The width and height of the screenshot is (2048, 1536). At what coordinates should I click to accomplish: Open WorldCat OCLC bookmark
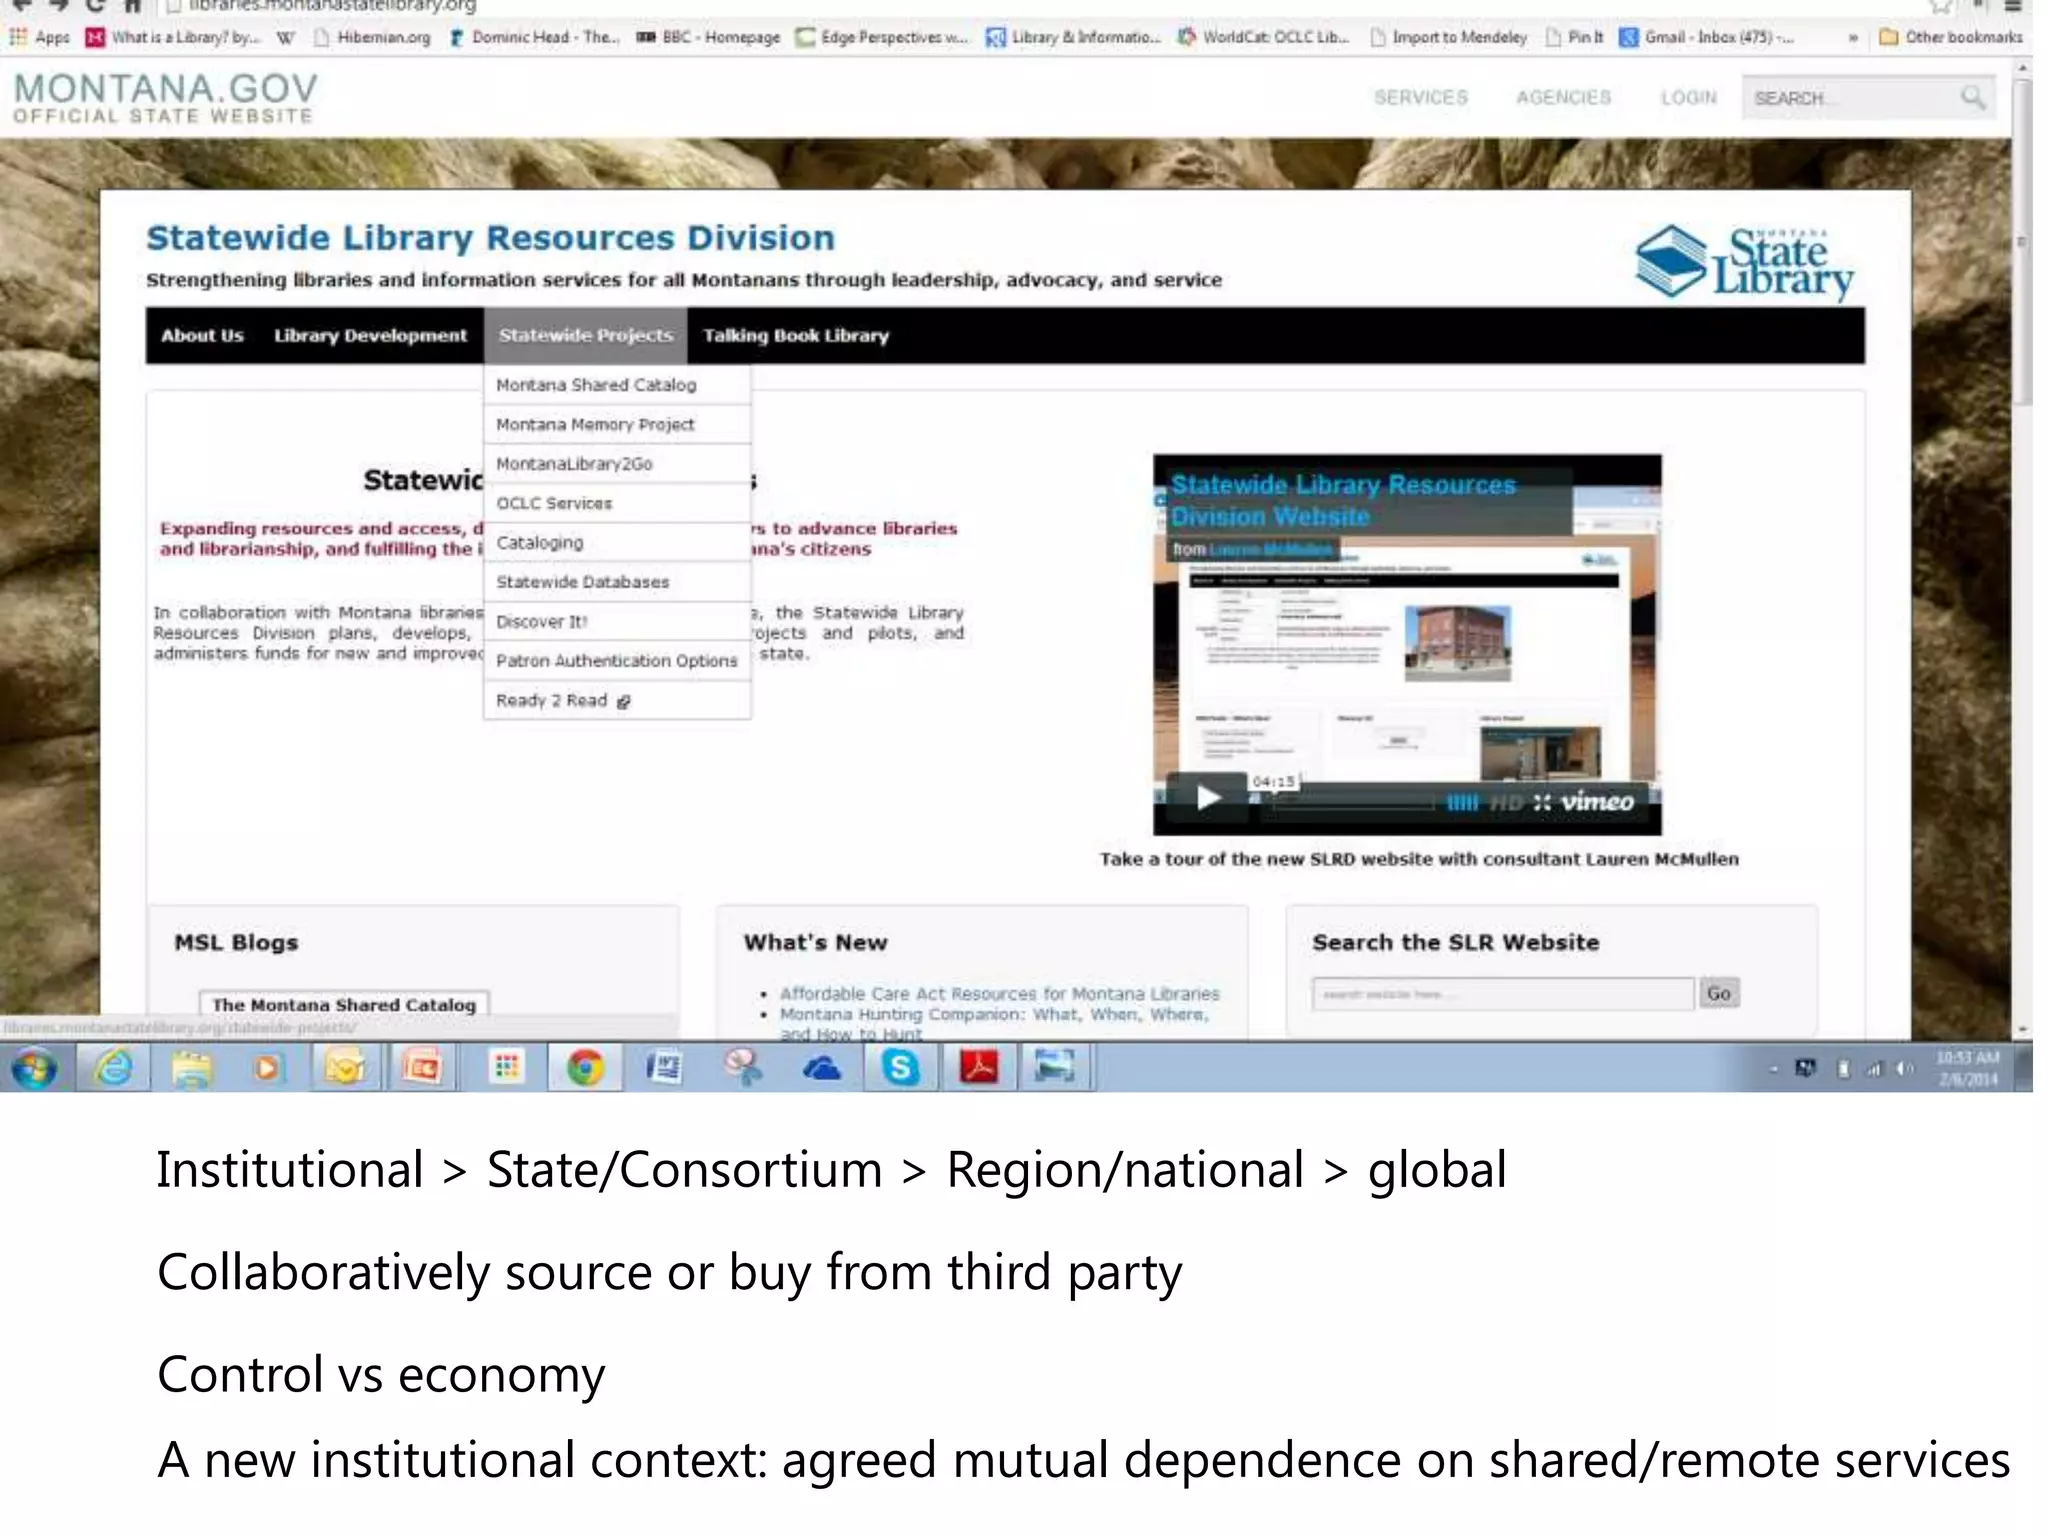[1264, 38]
